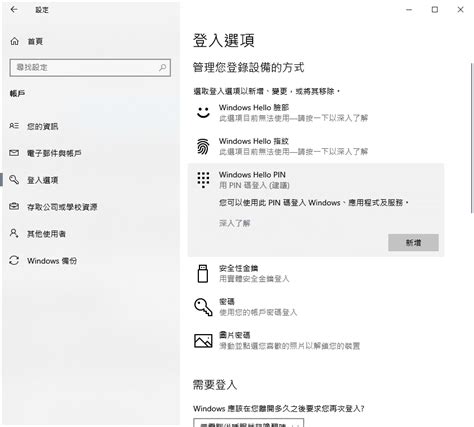Viewport: 474px width, 427px height.
Task: Open 電子郵件與帳戶 in sidebar
Action: [x=91, y=153]
